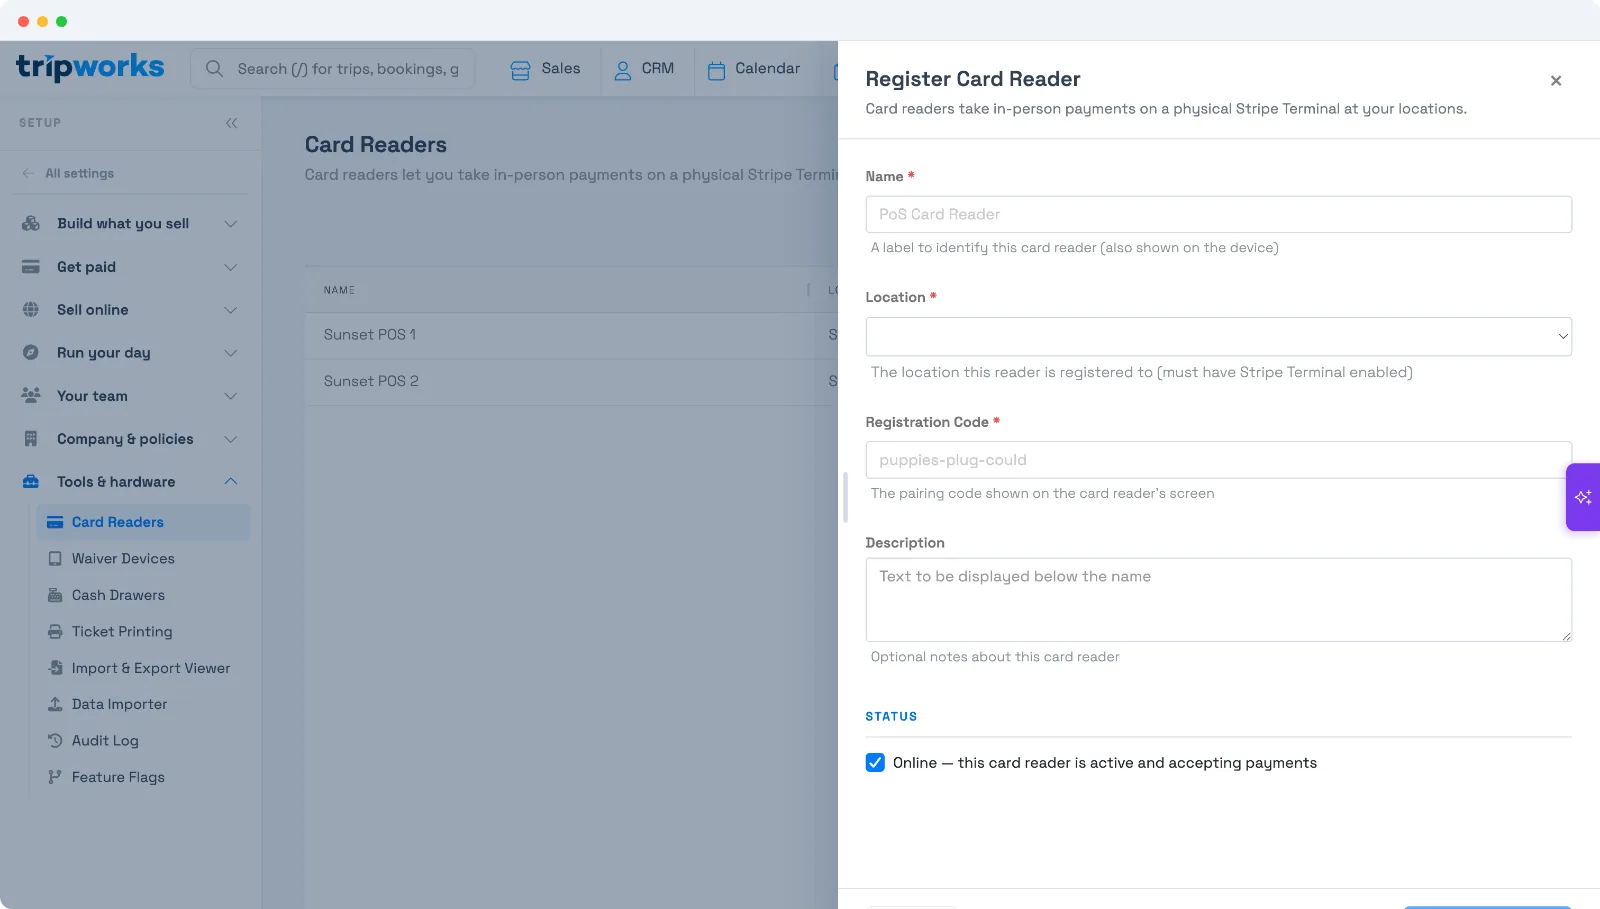Screen dimensions: 1600x909
Task: Click the Data Importer upload icon
Action: [x=55, y=704]
